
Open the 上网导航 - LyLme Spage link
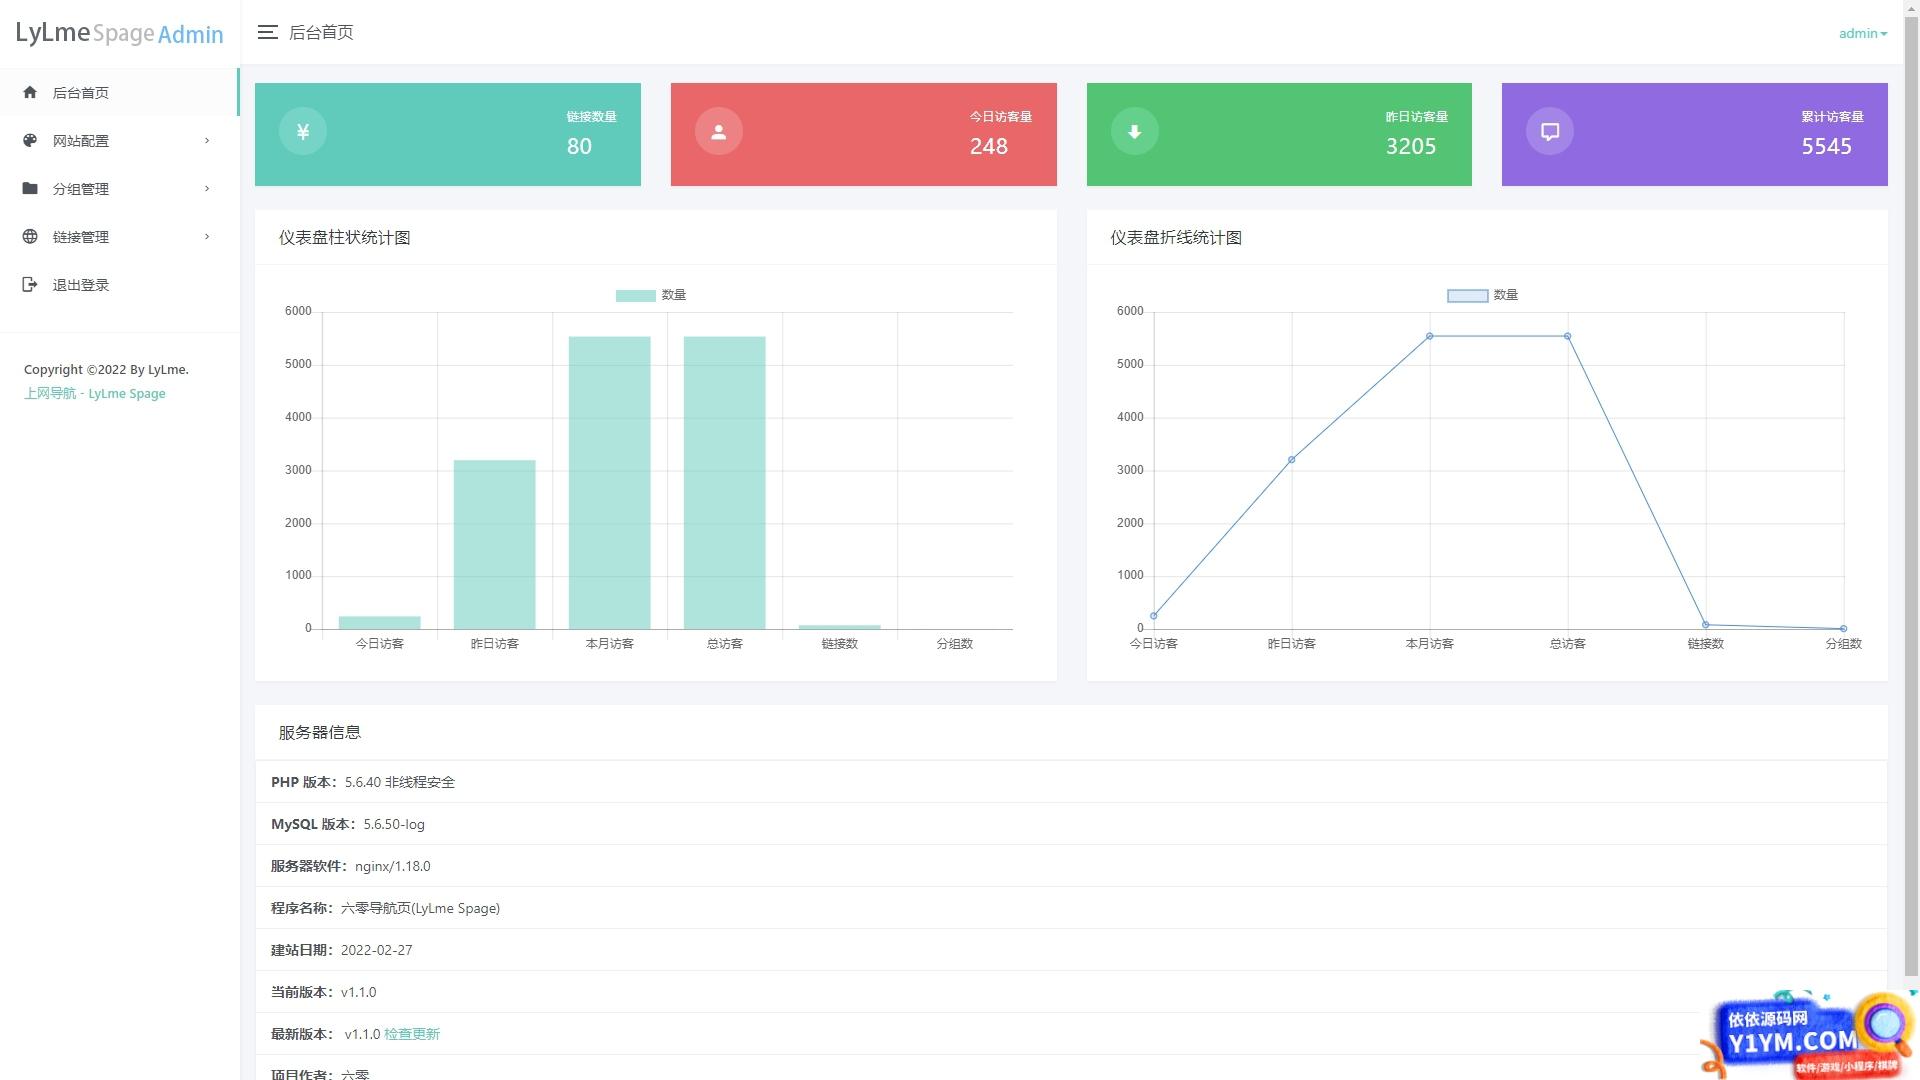[x=95, y=393]
